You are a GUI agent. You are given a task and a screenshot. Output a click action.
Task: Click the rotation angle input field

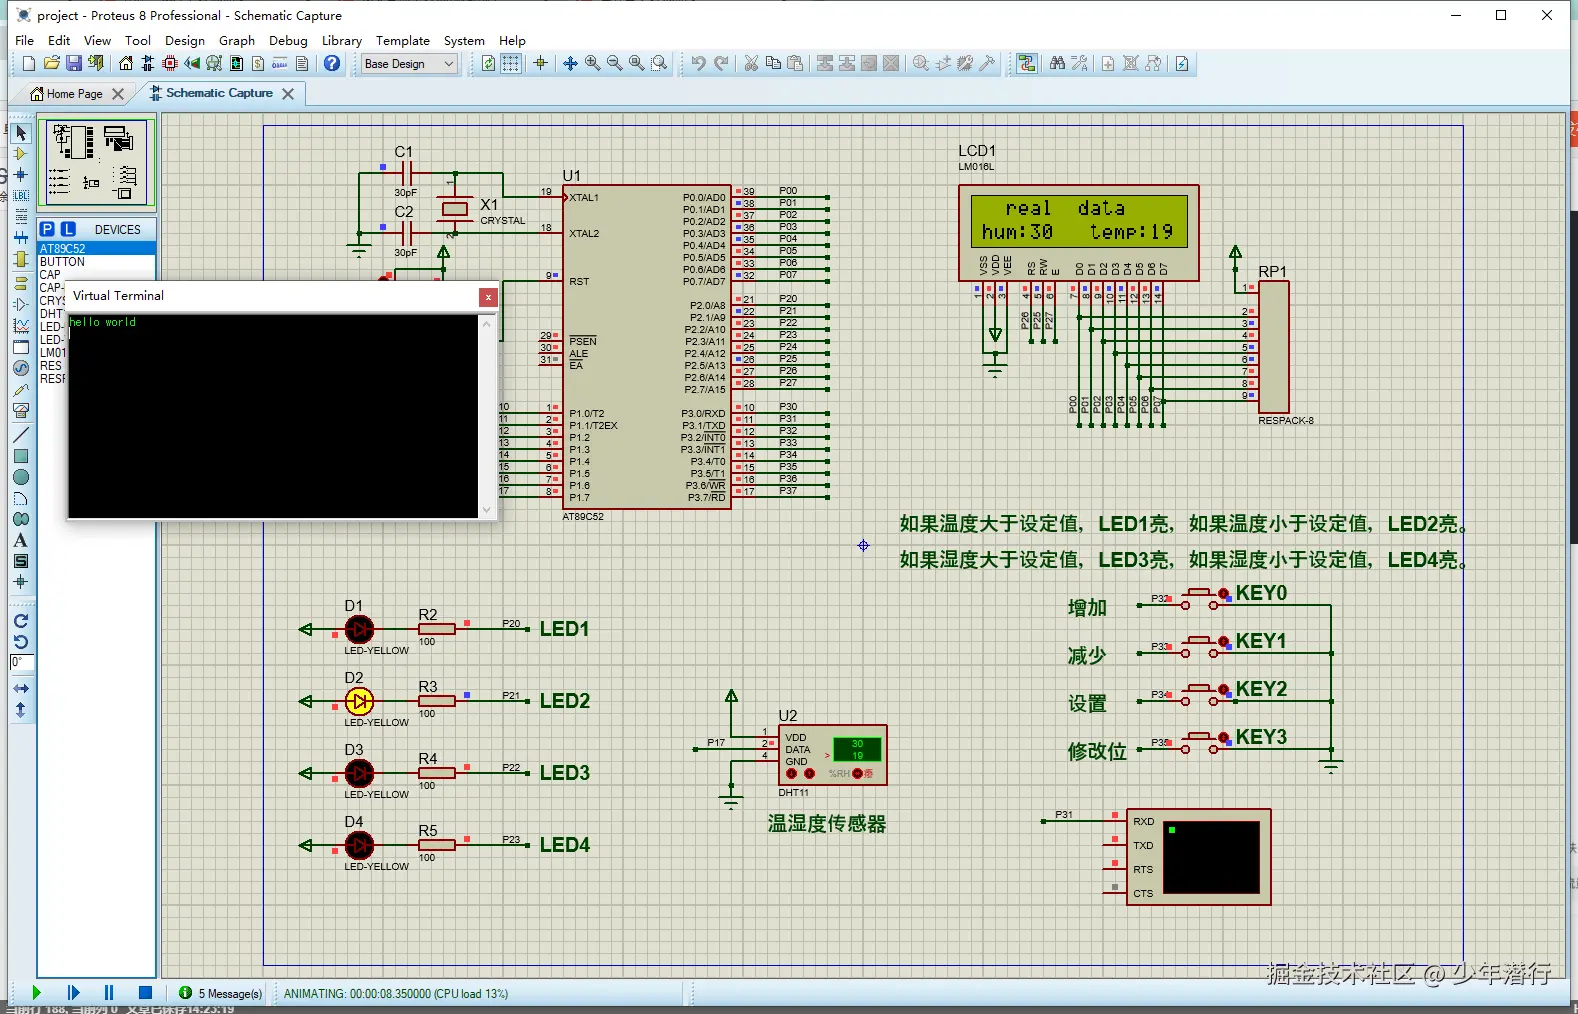pos(22,662)
